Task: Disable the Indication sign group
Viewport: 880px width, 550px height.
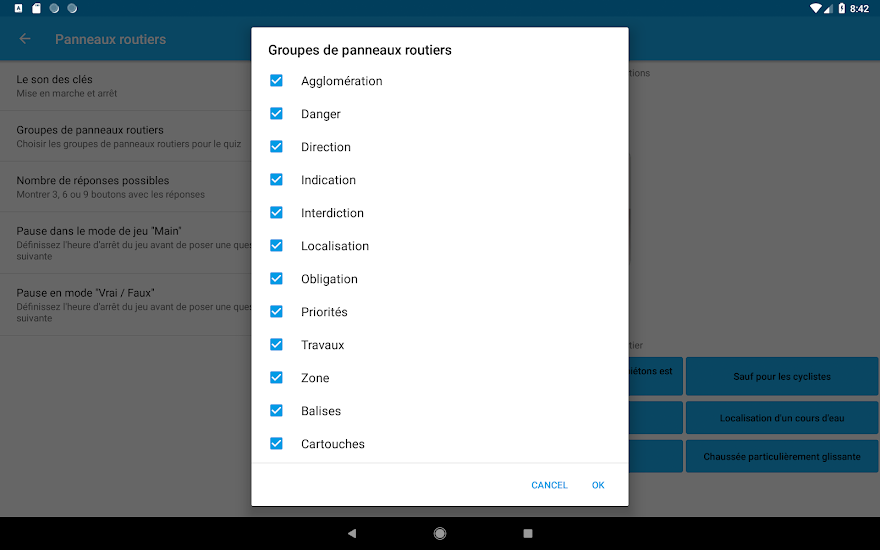Action: pos(277,180)
